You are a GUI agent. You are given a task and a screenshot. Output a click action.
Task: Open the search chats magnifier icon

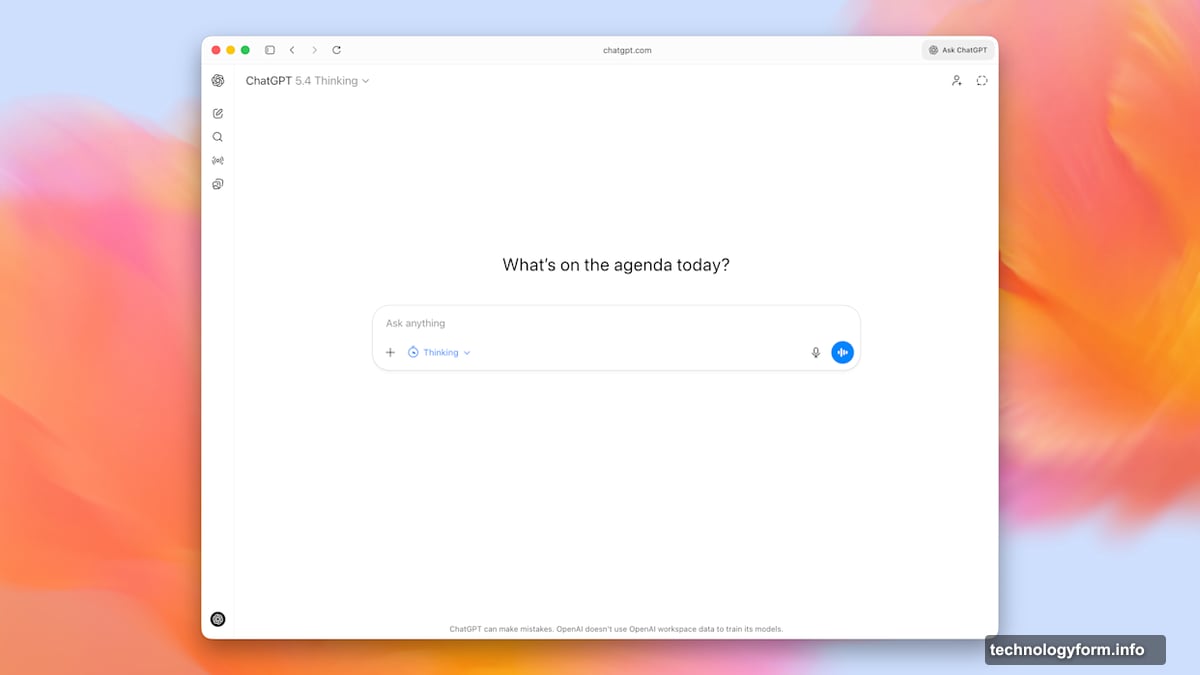pyautogui.click(x=218, y=137)
